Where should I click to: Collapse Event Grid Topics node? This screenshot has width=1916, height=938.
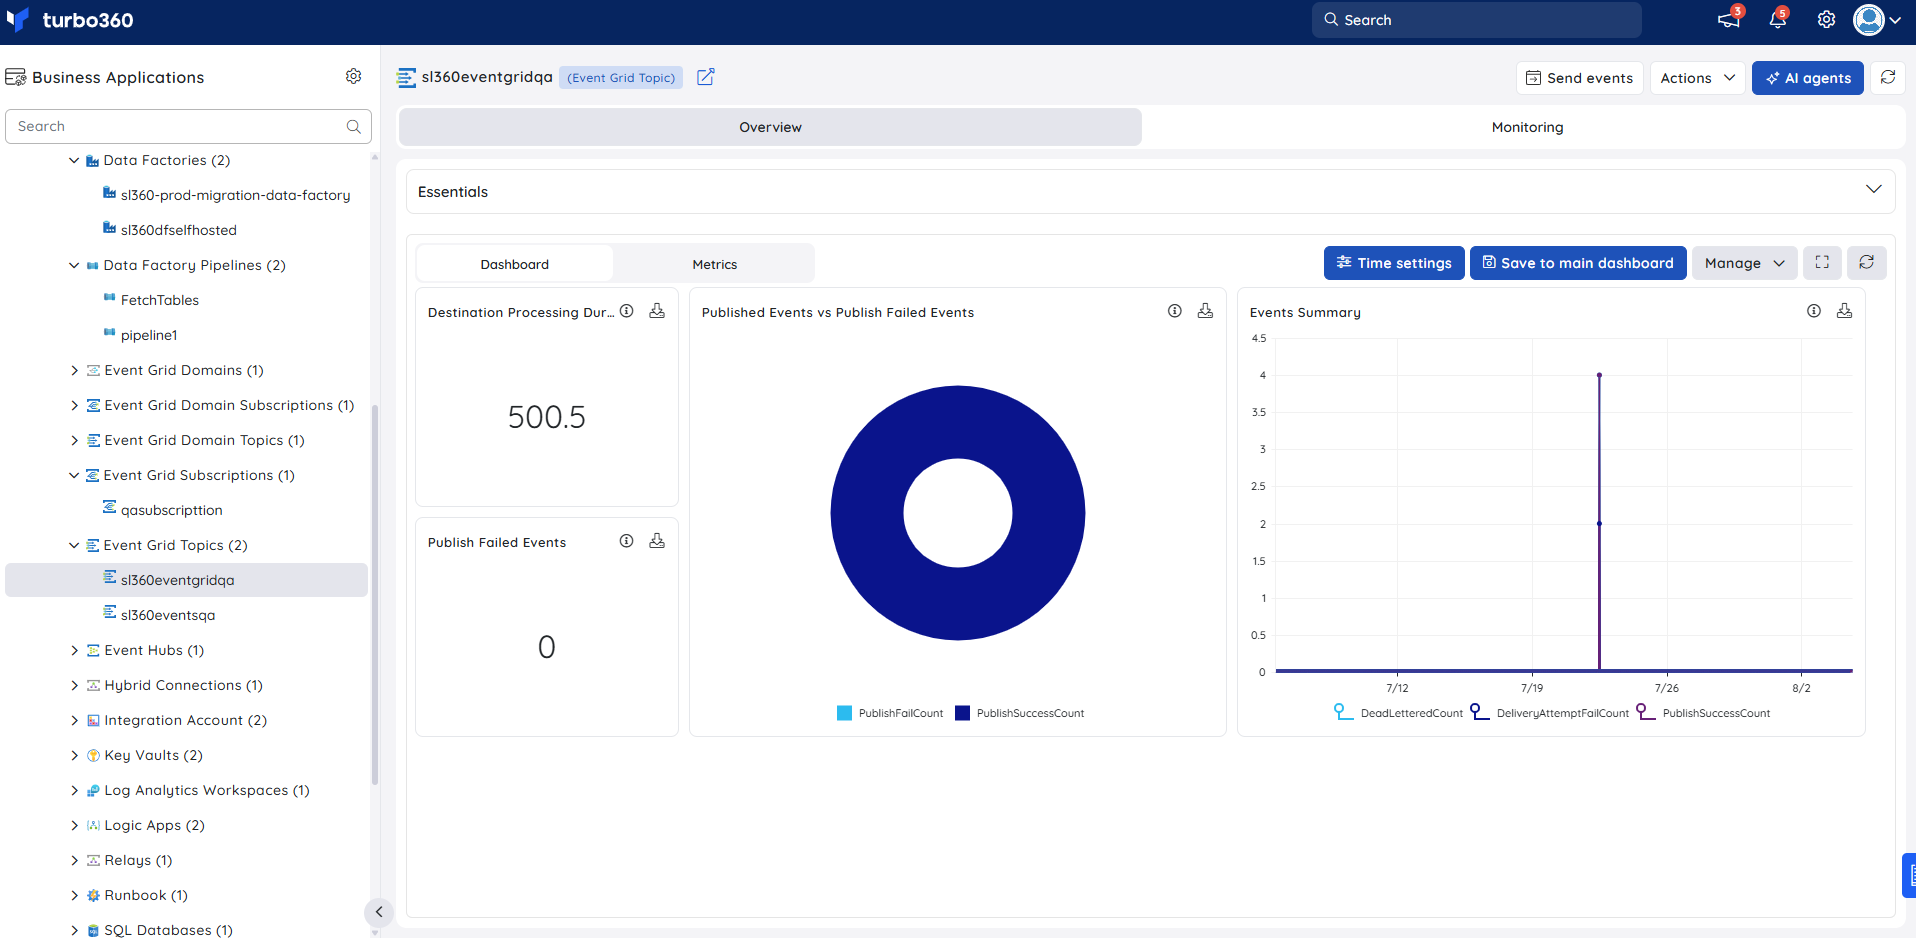[74, 545]
